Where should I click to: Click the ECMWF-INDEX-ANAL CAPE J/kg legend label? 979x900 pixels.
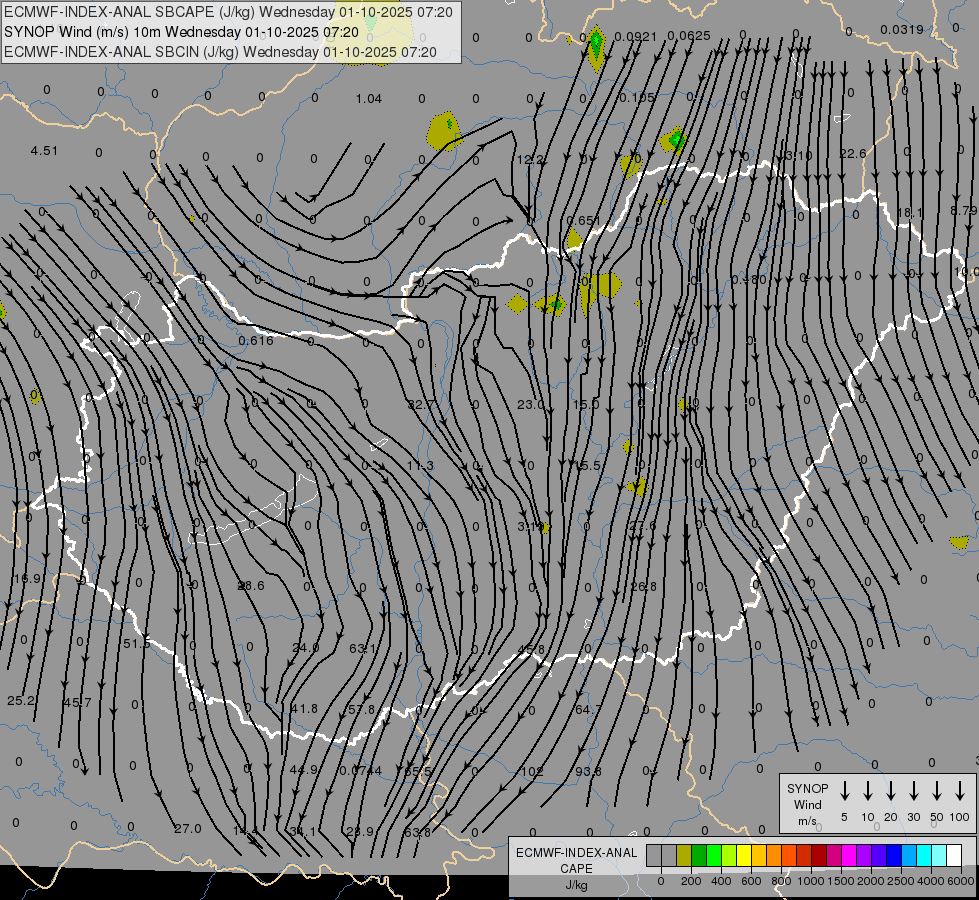tap(576, 868)
